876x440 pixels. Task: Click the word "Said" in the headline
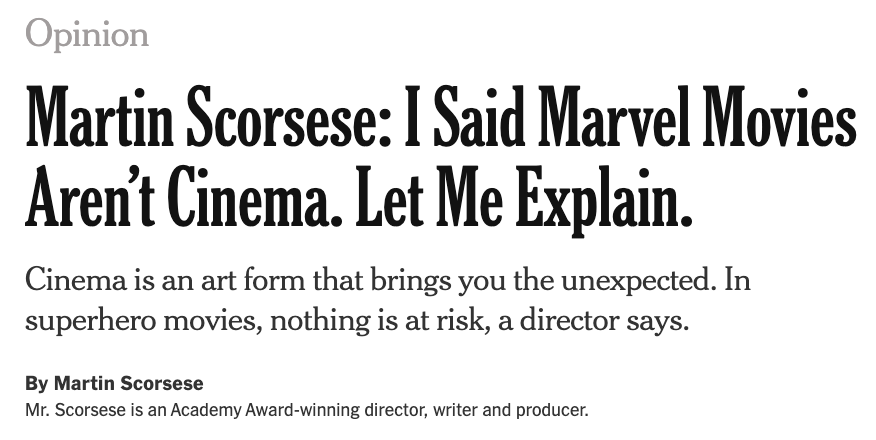click(479, 117)
